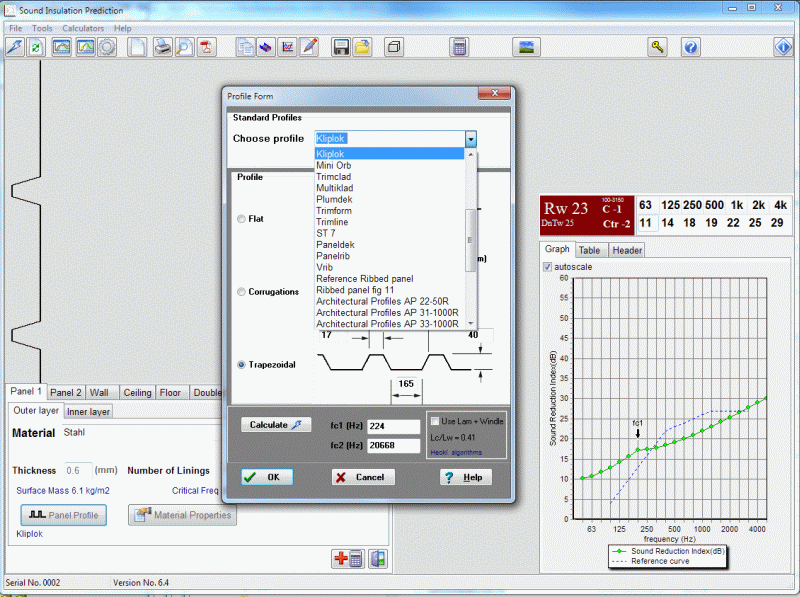The width and height of the screenshot is (800, 597).
Task: Click the chart results toolbar icon
Action: tap(288, 47)
